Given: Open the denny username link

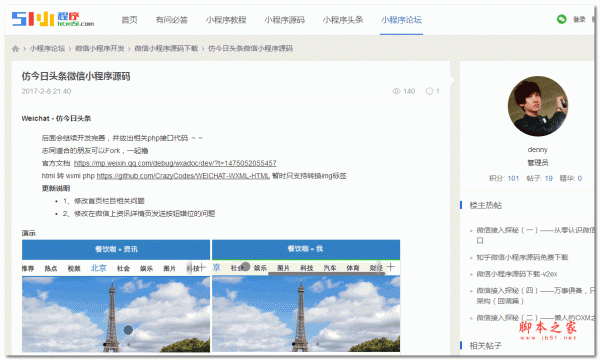Looking at the screenshot, I should tap(538, 150).
